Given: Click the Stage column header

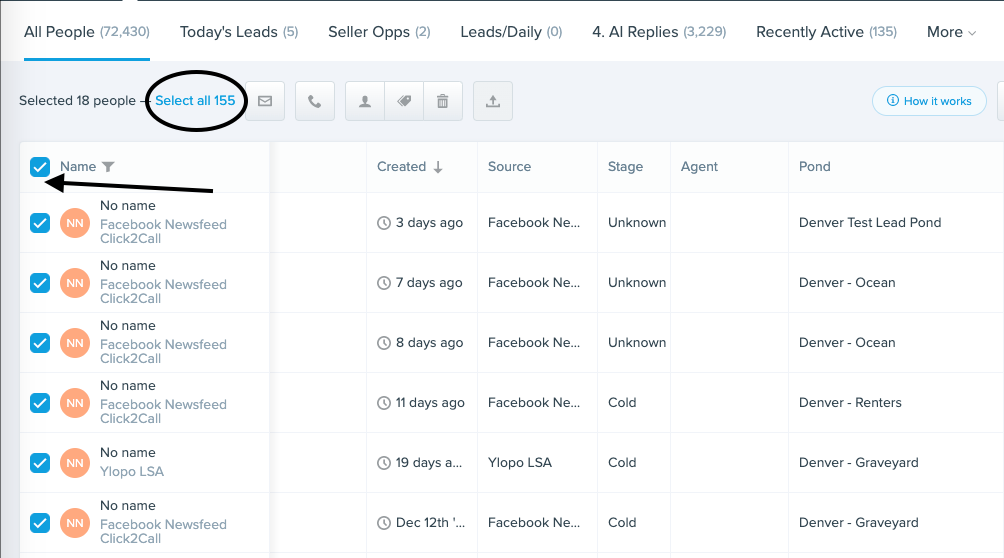Looking at the screenshot, I should 625,167.
